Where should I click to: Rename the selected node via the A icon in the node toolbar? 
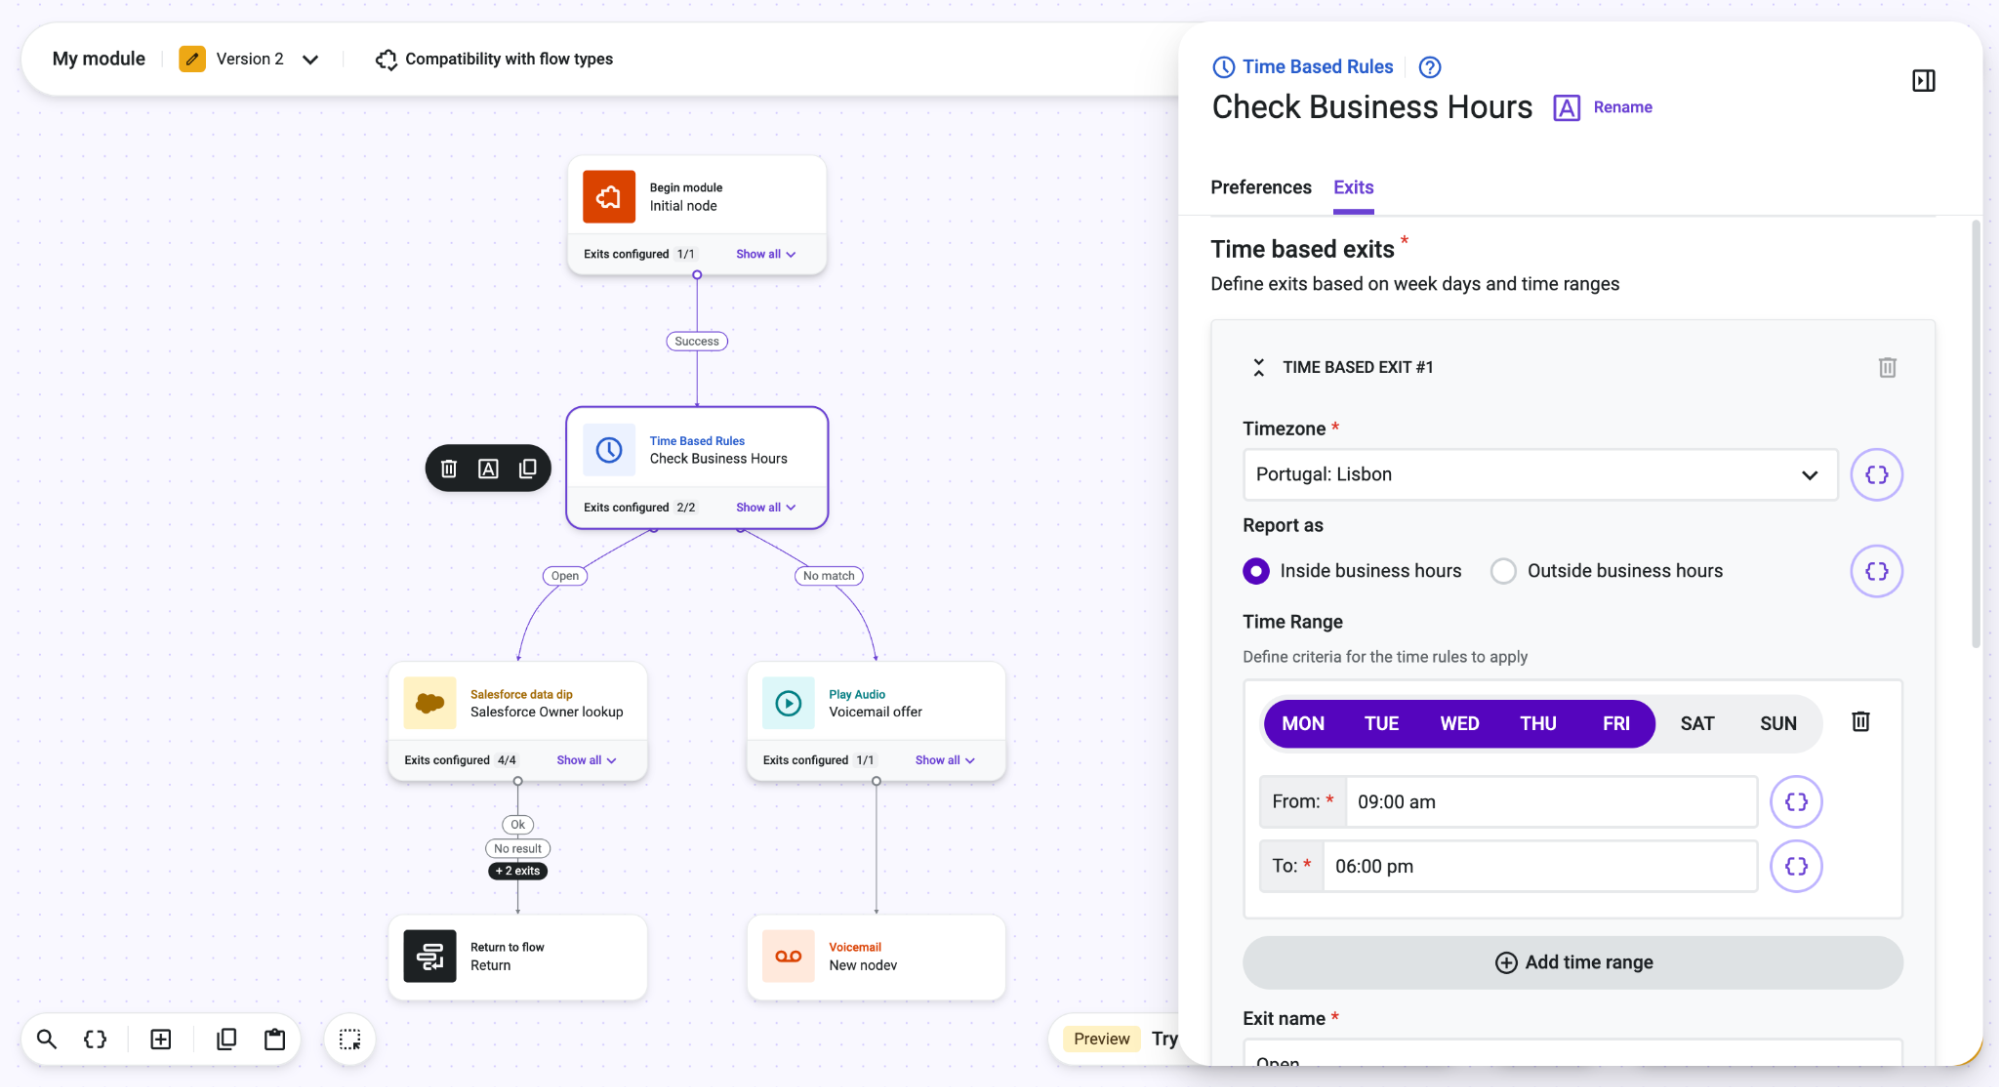tap(488, 468)
